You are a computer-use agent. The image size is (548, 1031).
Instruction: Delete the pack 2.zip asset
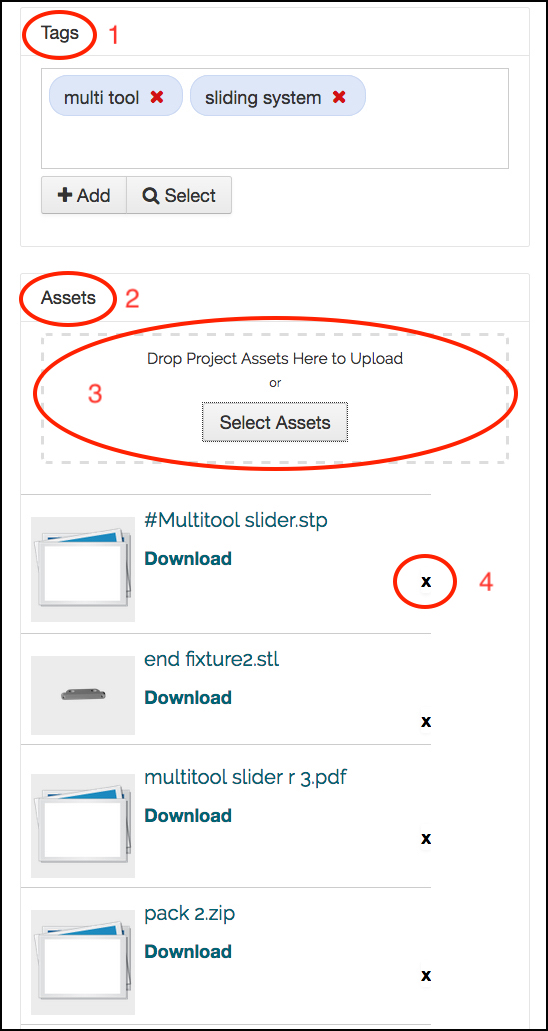pyautogui.click(x=426, y=974)
